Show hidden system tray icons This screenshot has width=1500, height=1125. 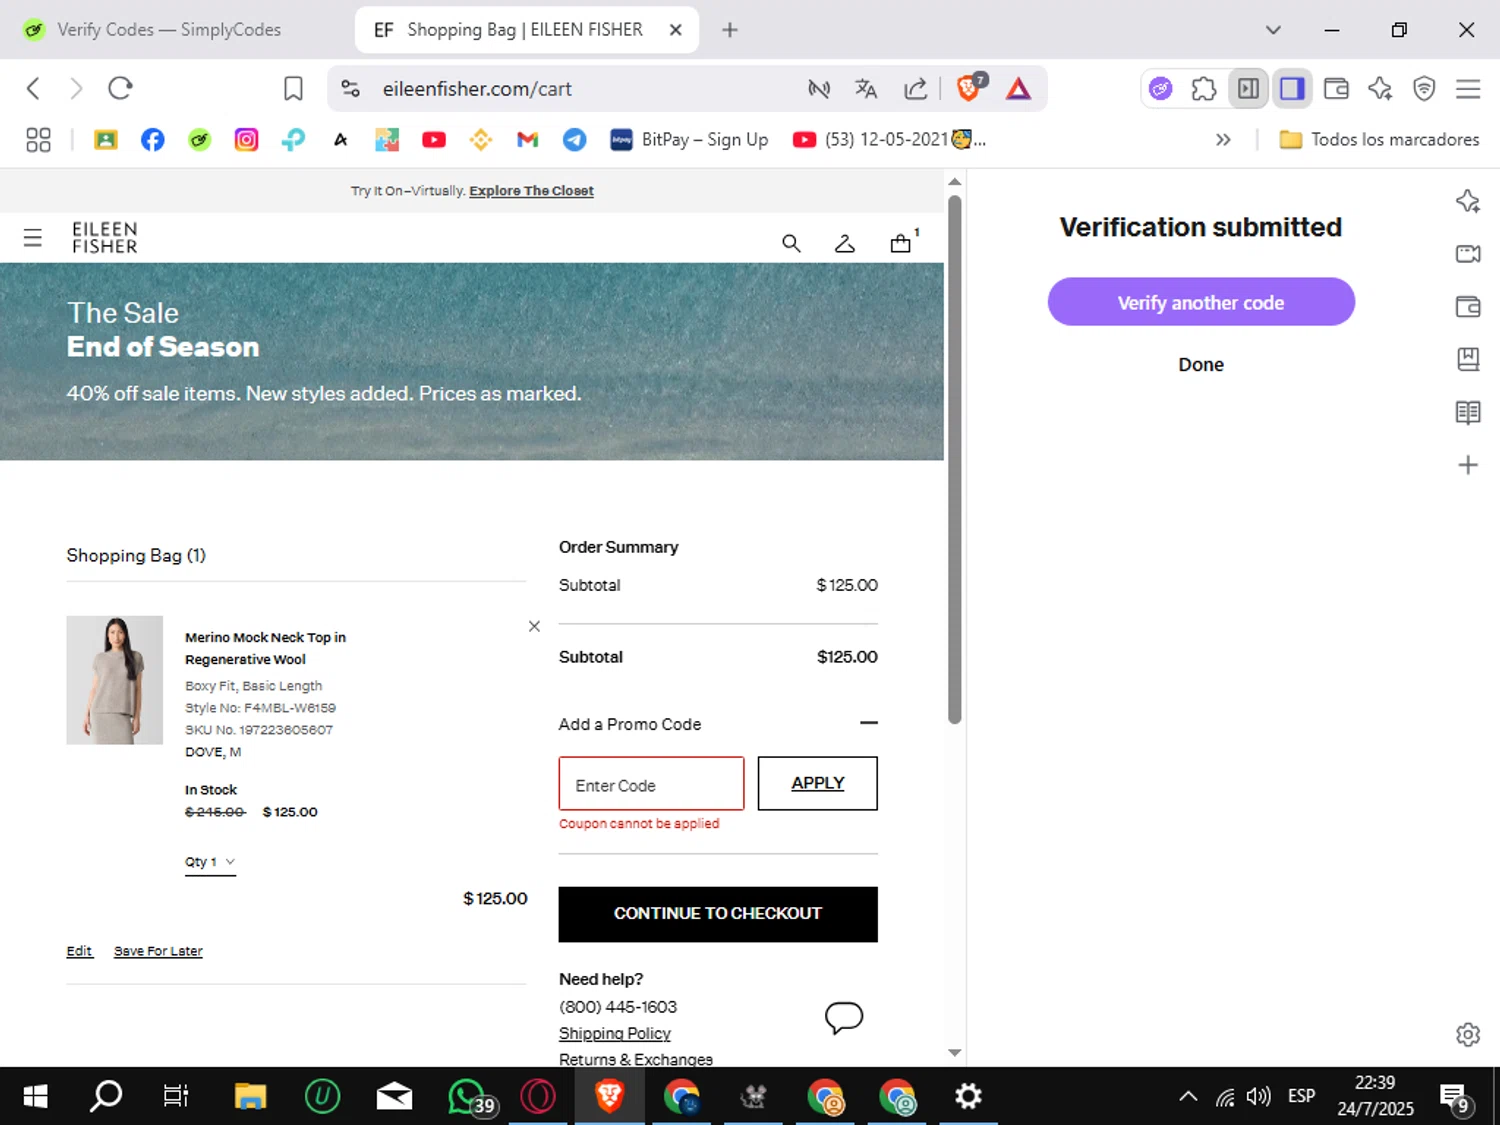pyautogui.click(x=1188, y=1097)
